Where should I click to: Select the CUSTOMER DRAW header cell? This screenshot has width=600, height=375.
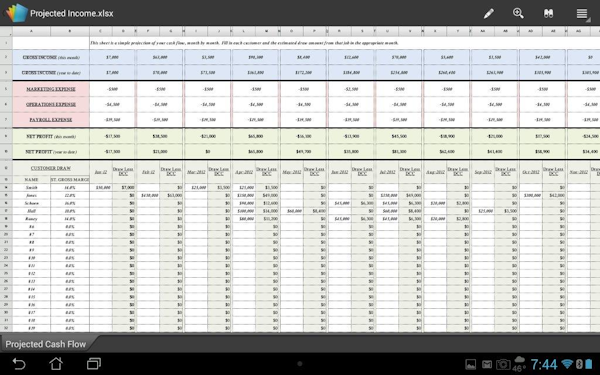coord(51,168)
